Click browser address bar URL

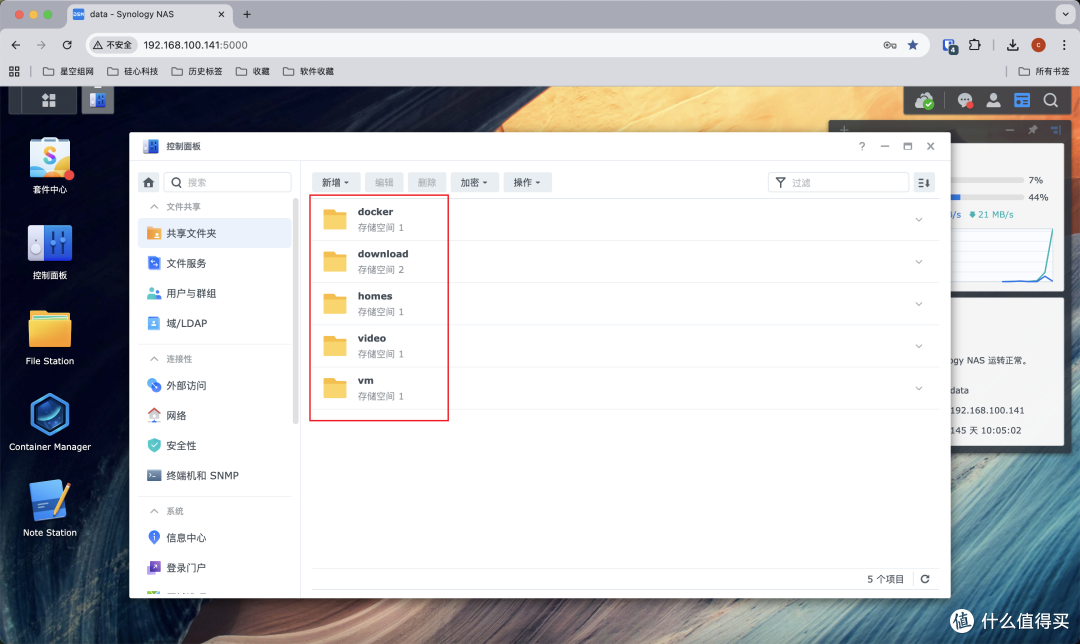(196, 45)
